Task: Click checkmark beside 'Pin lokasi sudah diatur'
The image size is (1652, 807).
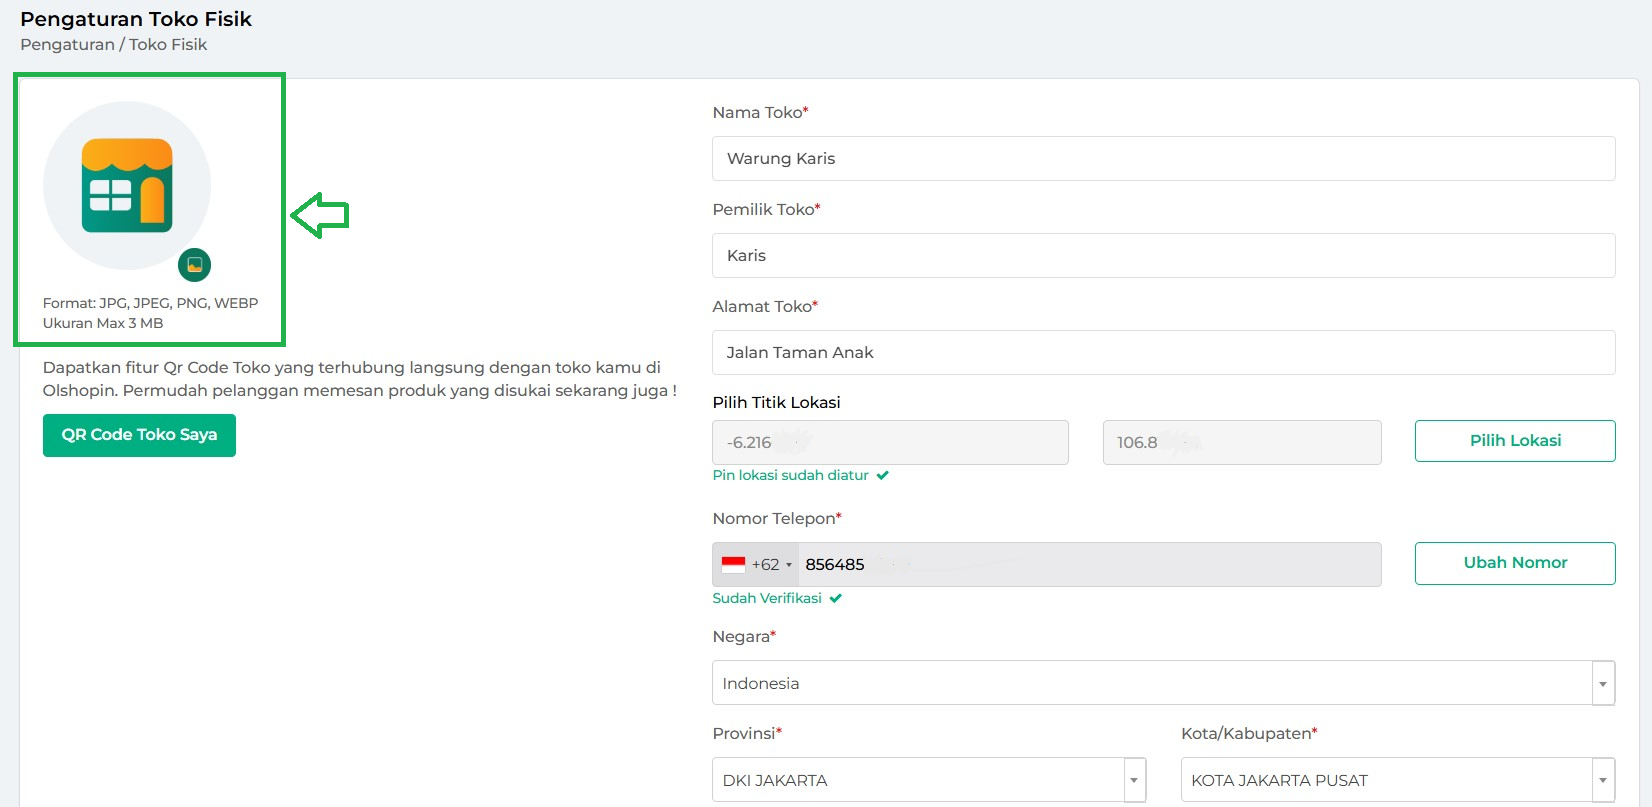Action: (x=883, y=476)
